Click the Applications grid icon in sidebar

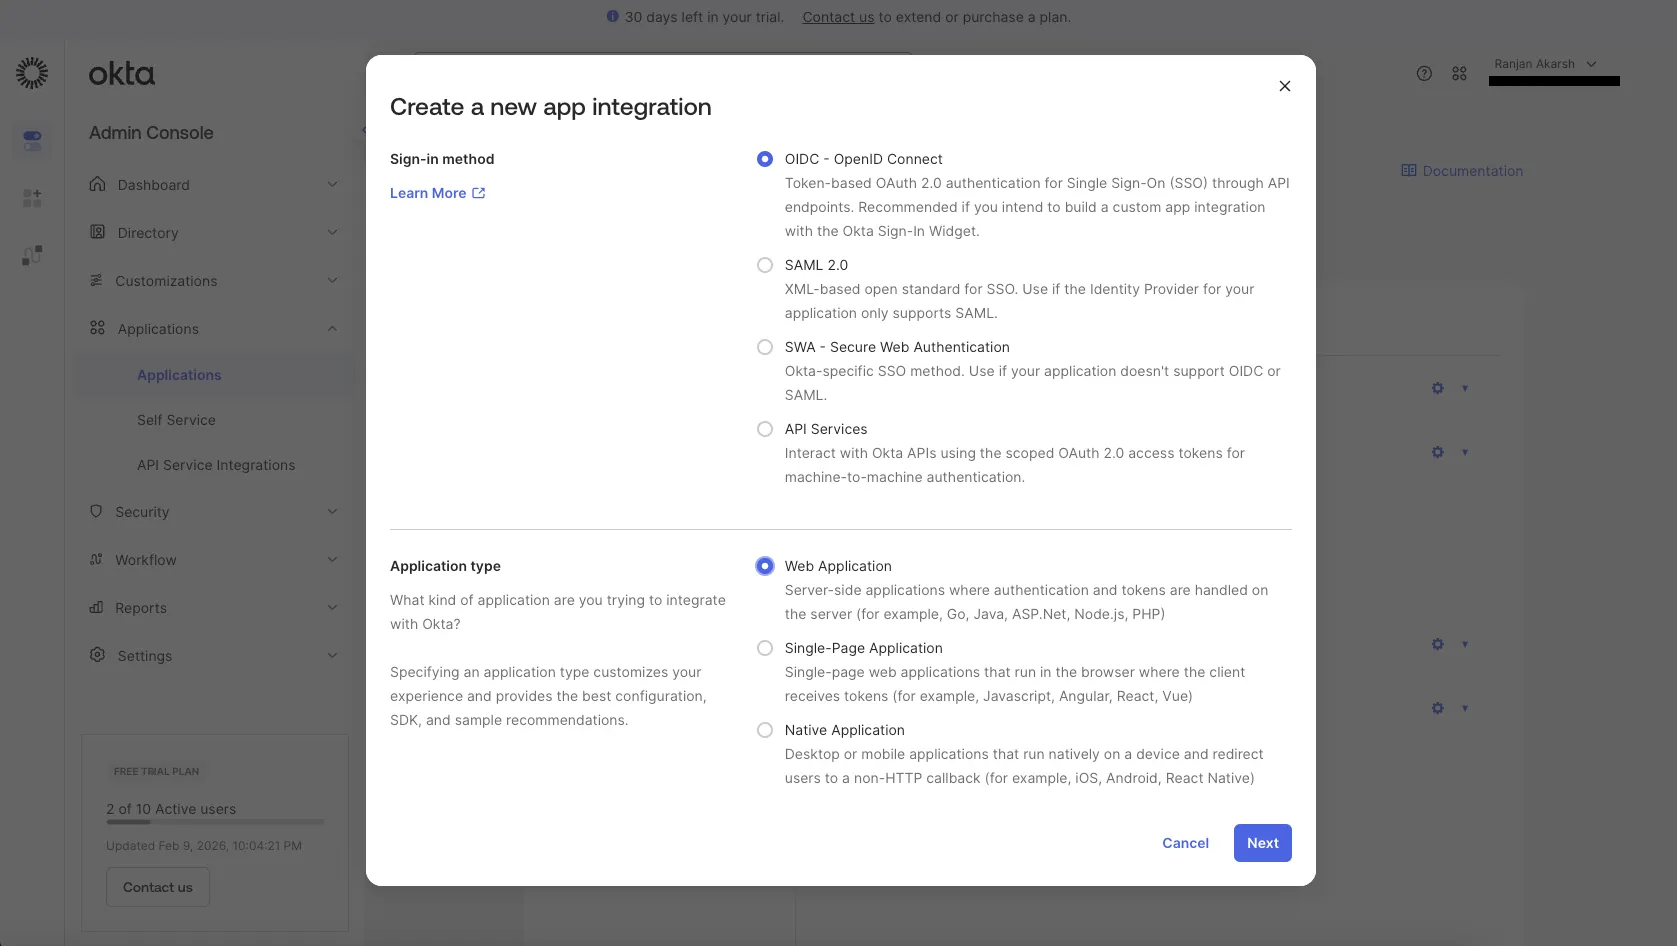(97, 328)
